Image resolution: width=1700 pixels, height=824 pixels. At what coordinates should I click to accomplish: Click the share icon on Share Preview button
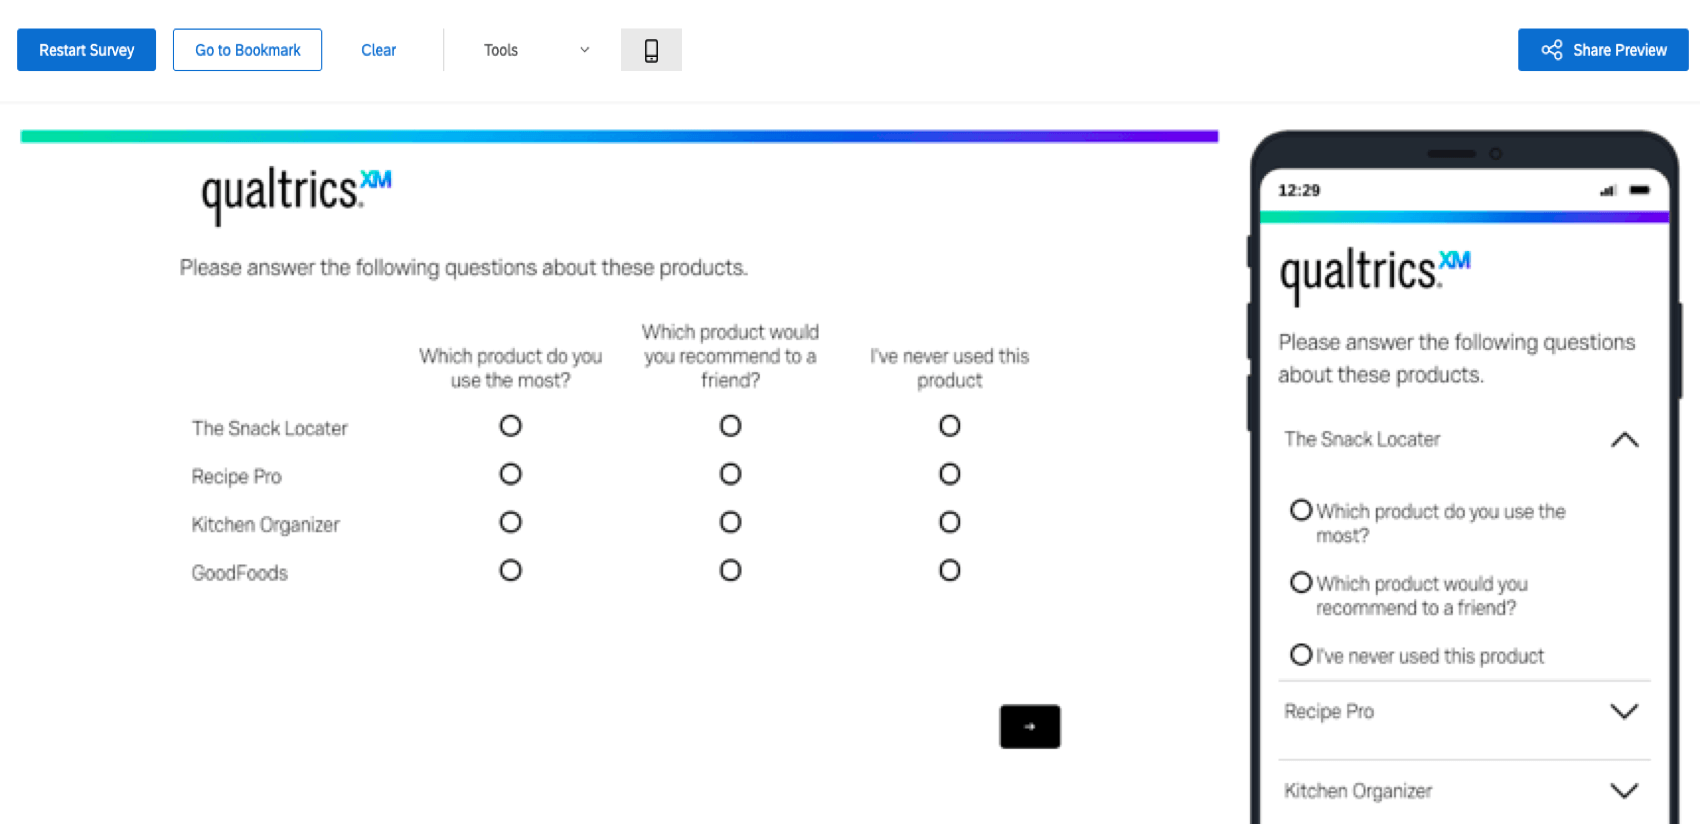click(1552, 49)
